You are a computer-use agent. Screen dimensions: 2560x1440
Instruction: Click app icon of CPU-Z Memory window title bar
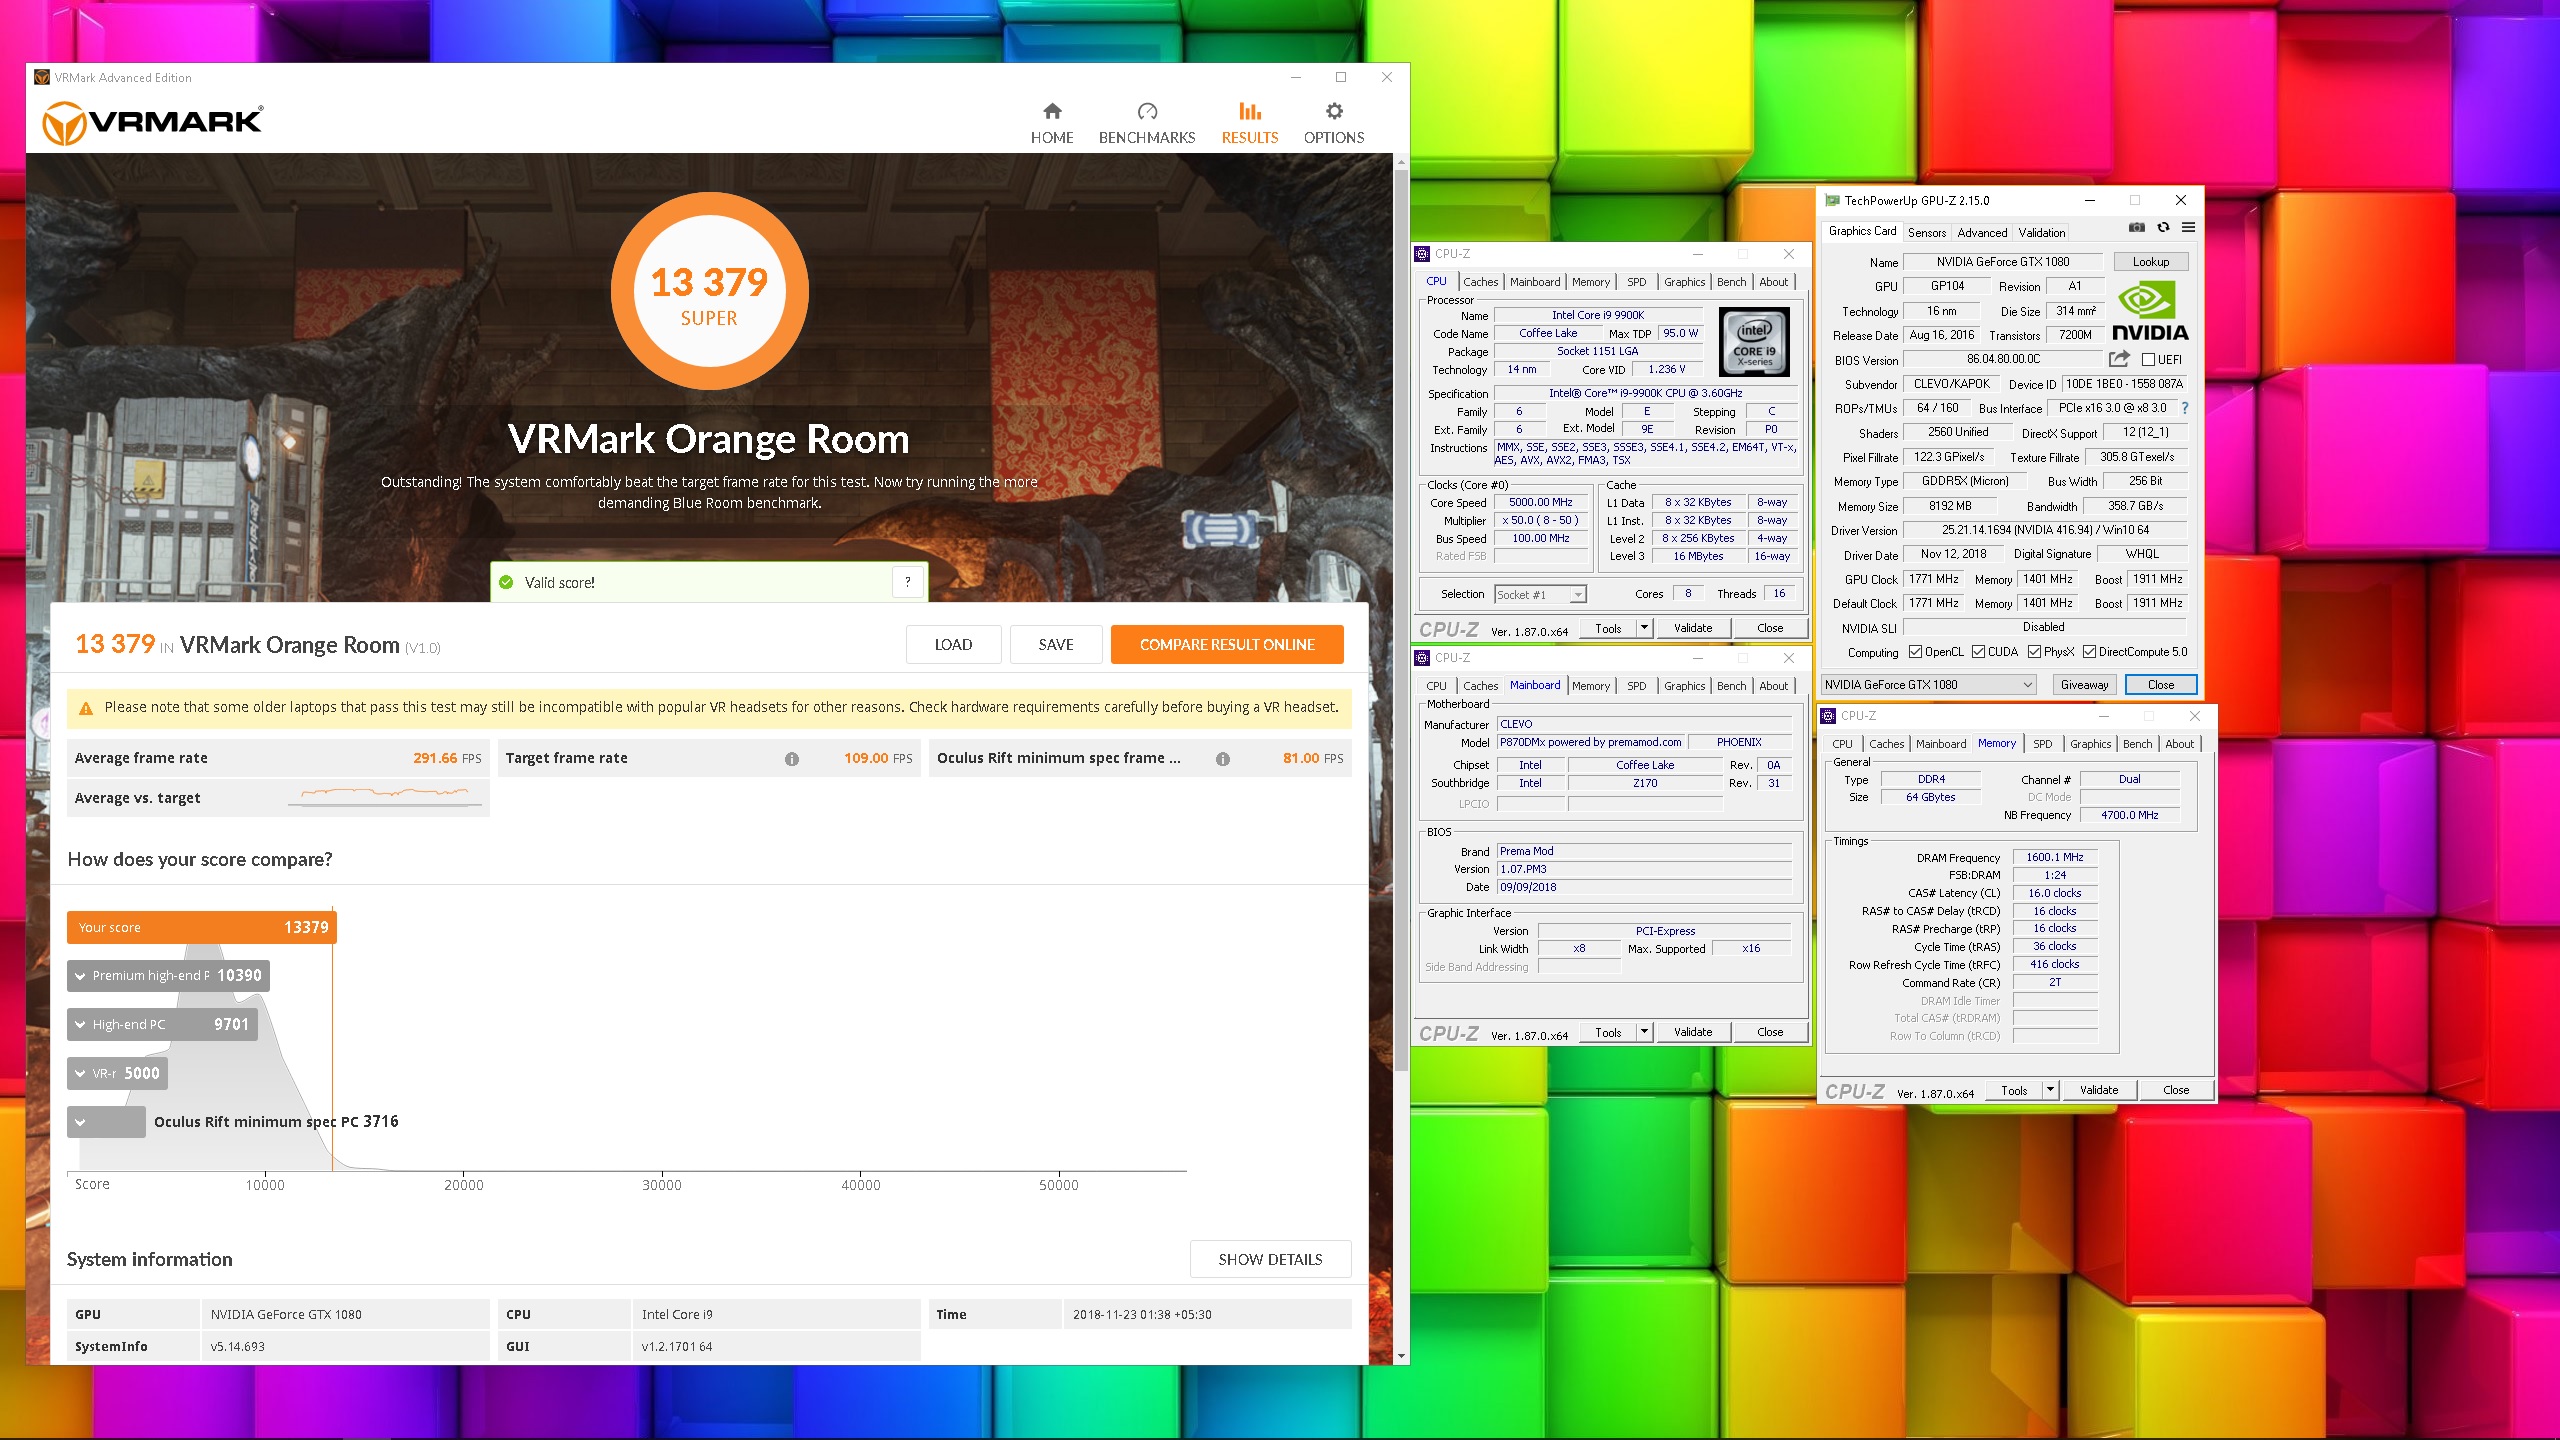[x=1828, y=716]
